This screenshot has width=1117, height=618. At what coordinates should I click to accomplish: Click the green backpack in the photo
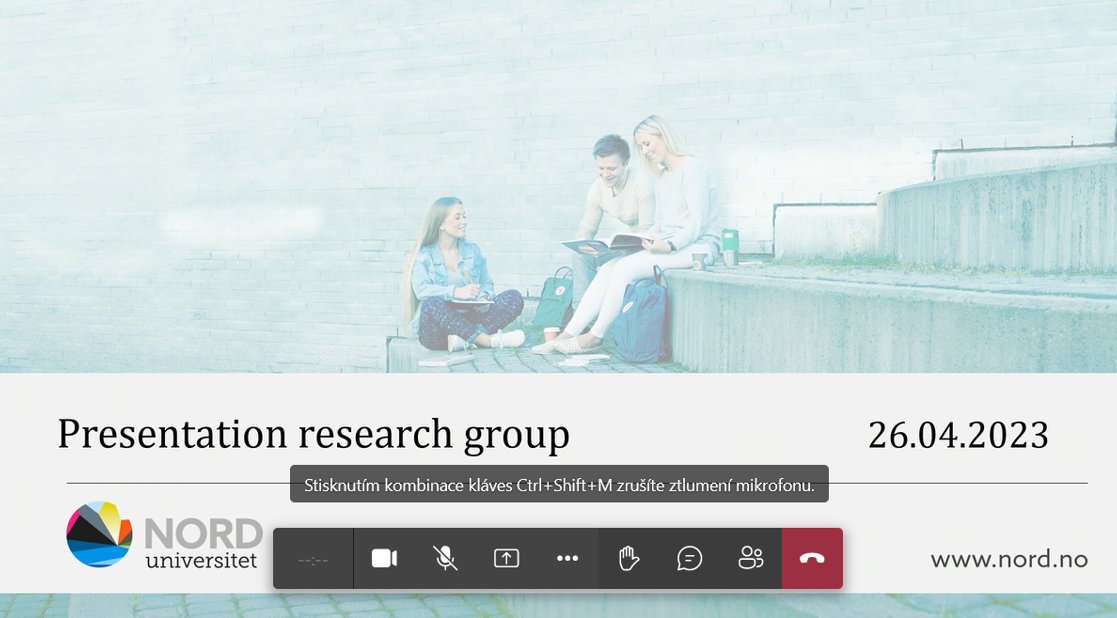coord(553,300)
